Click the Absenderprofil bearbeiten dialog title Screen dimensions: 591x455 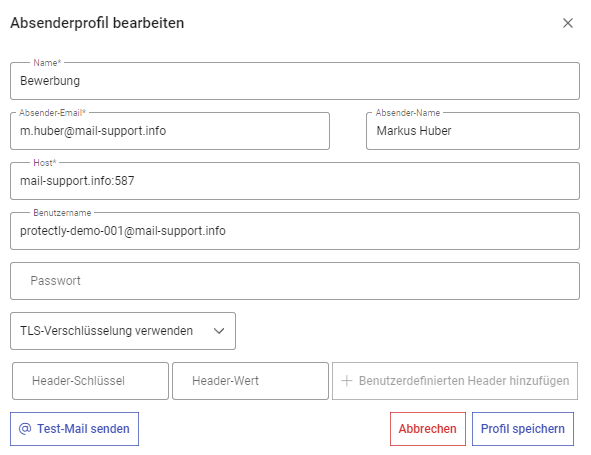tap(97, 23)
